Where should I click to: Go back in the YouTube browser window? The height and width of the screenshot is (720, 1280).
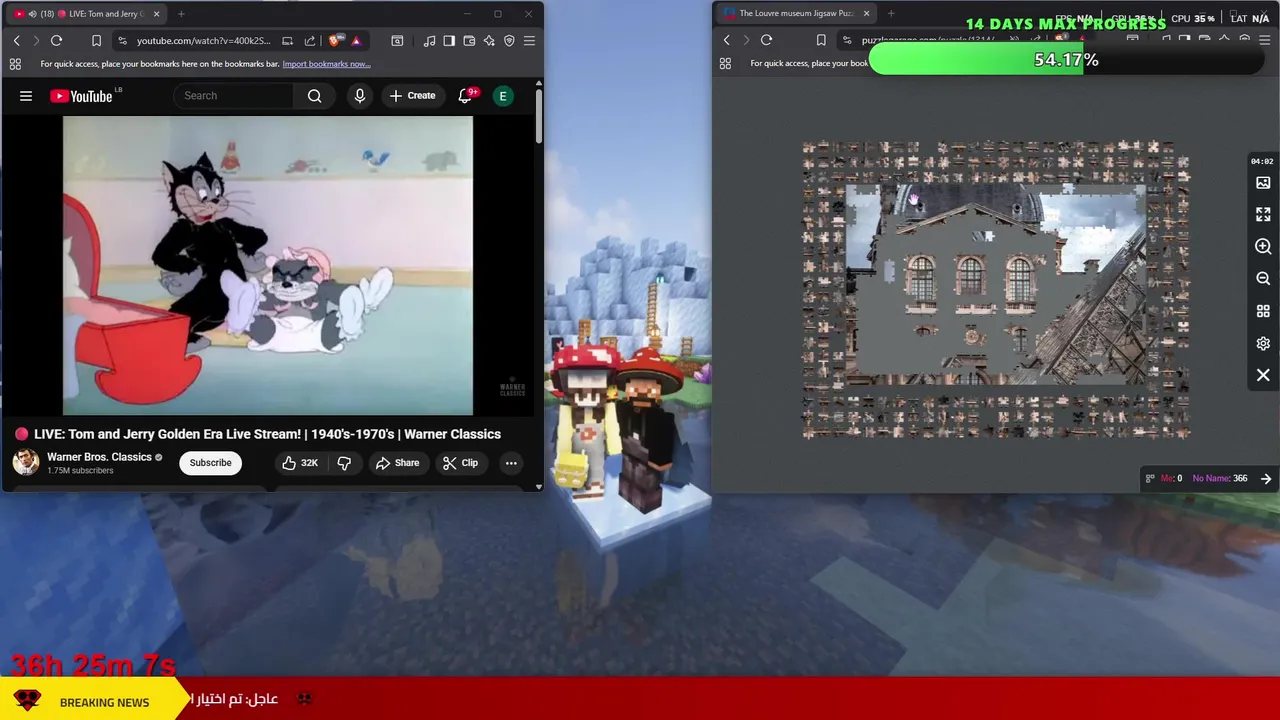tap(16, 40)
